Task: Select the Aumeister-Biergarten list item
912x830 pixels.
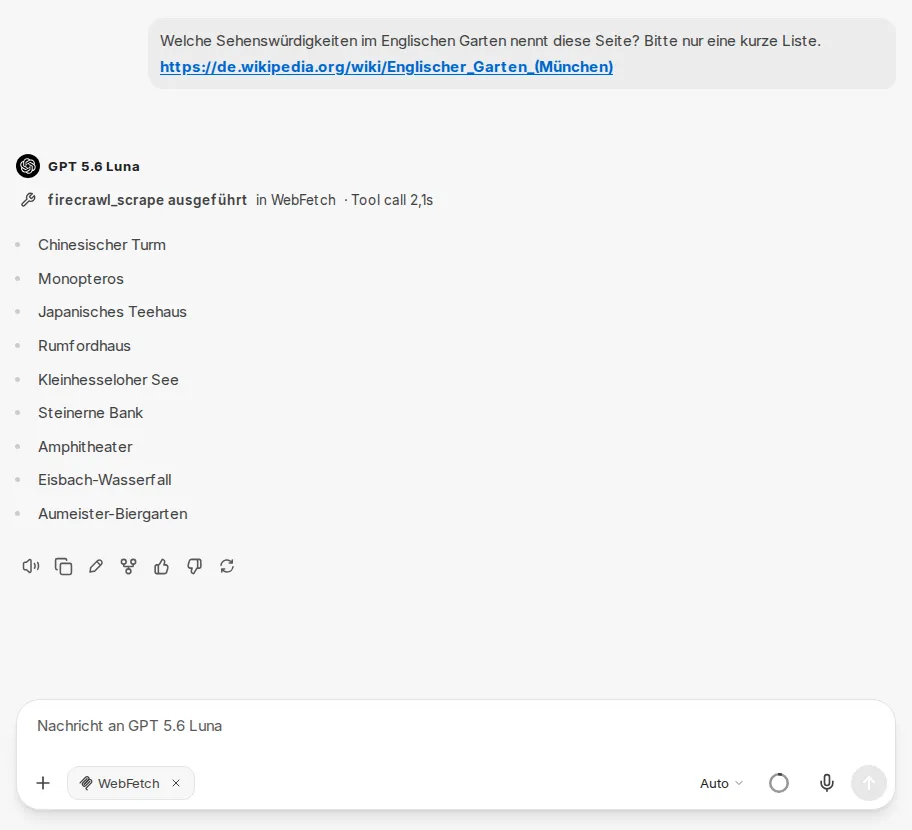Action: coord(113,514)
